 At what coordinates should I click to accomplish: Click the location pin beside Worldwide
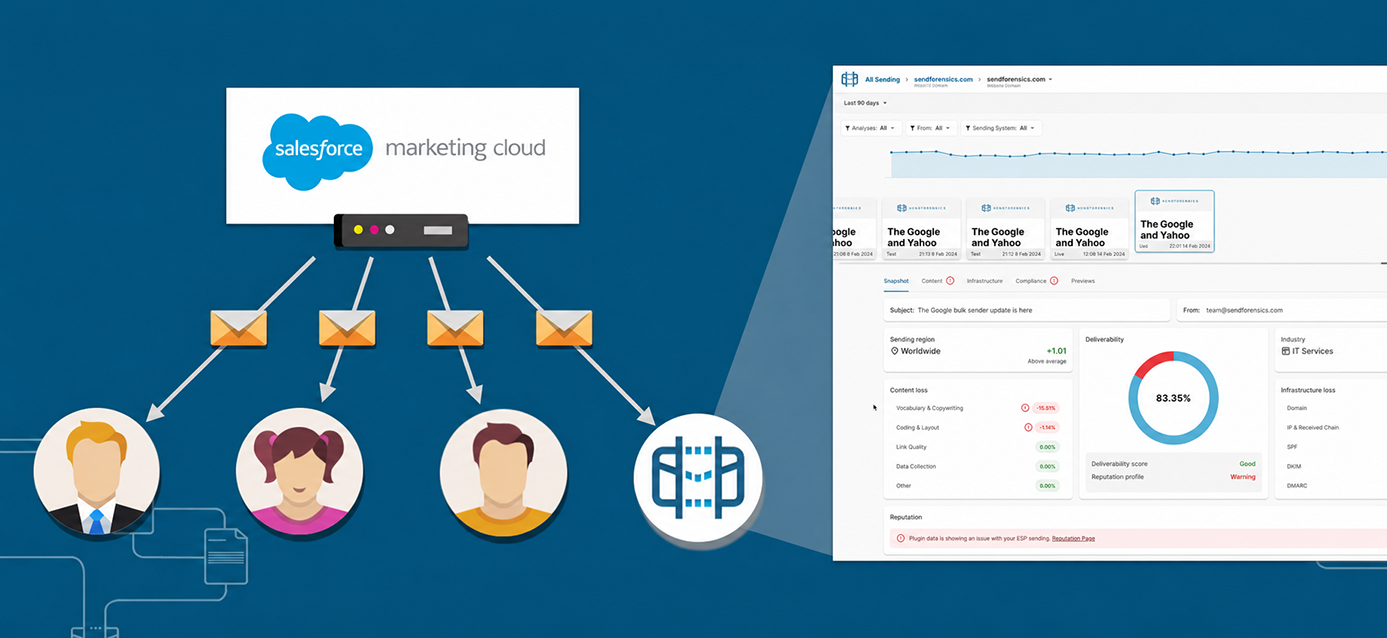point(894,351)
